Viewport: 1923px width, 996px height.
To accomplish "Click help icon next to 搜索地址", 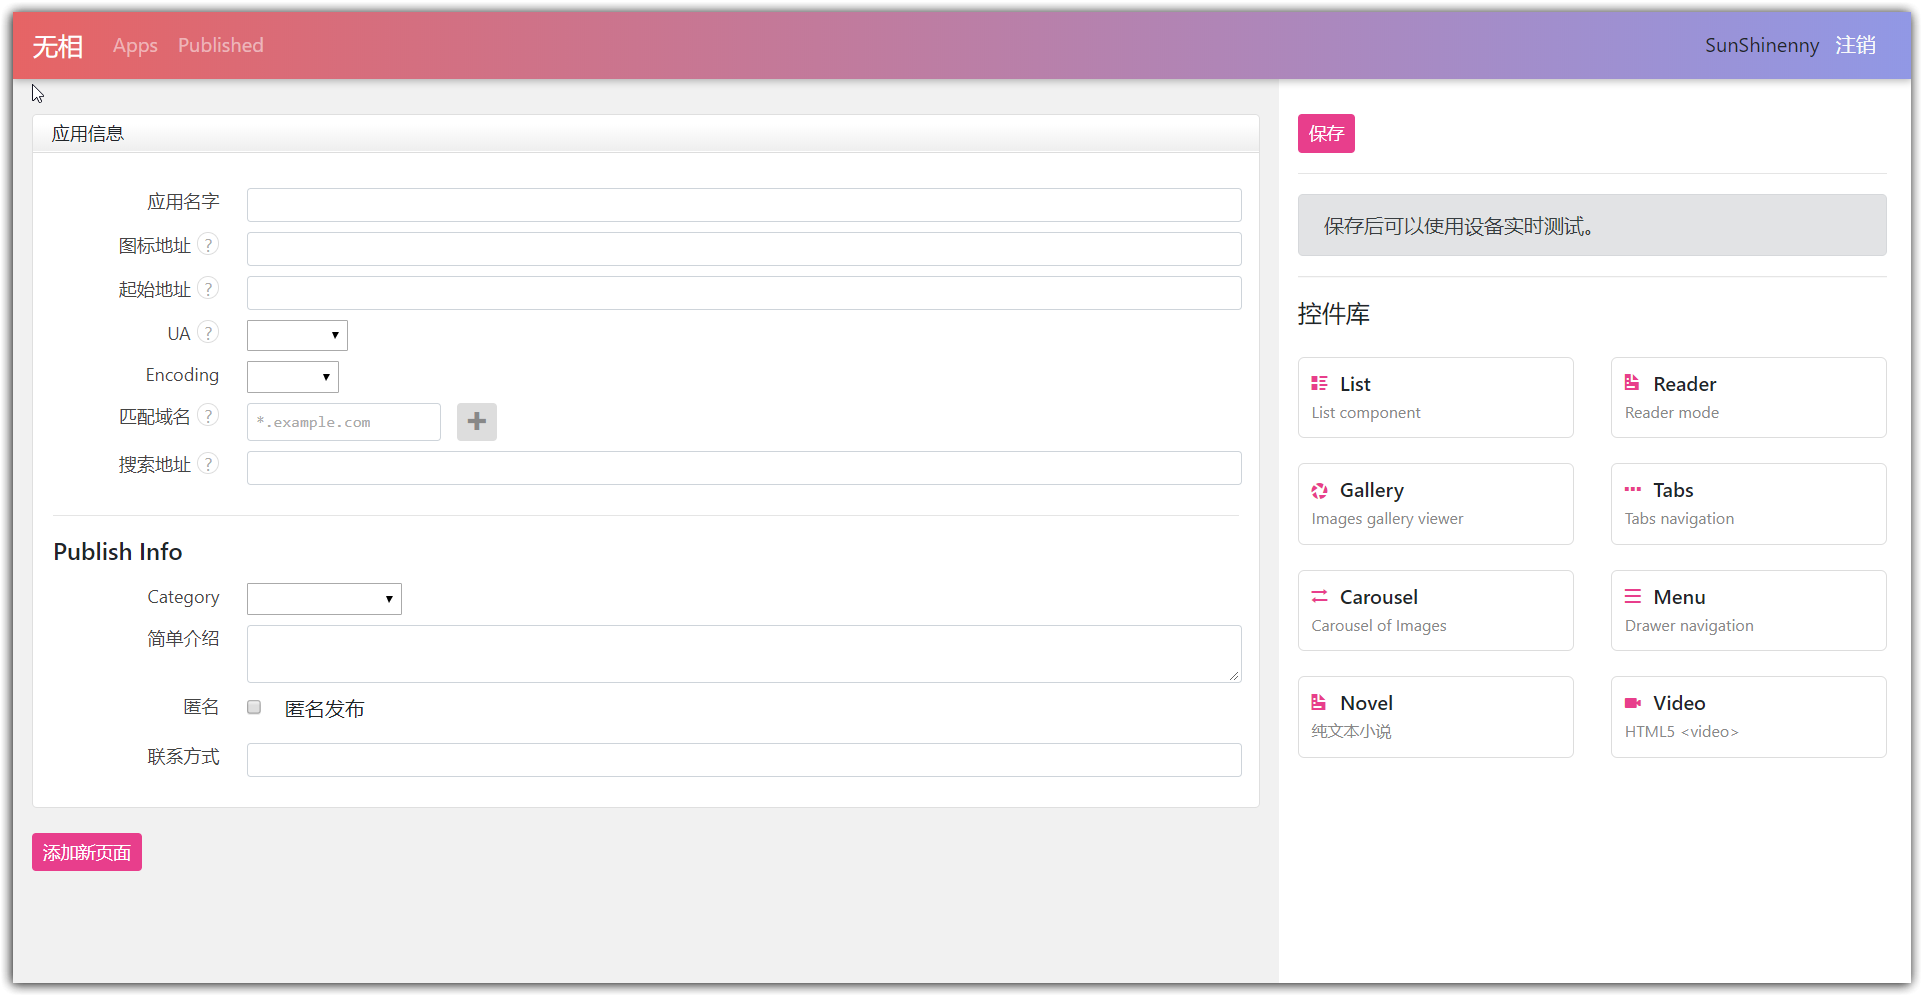I will coord(208,463).
